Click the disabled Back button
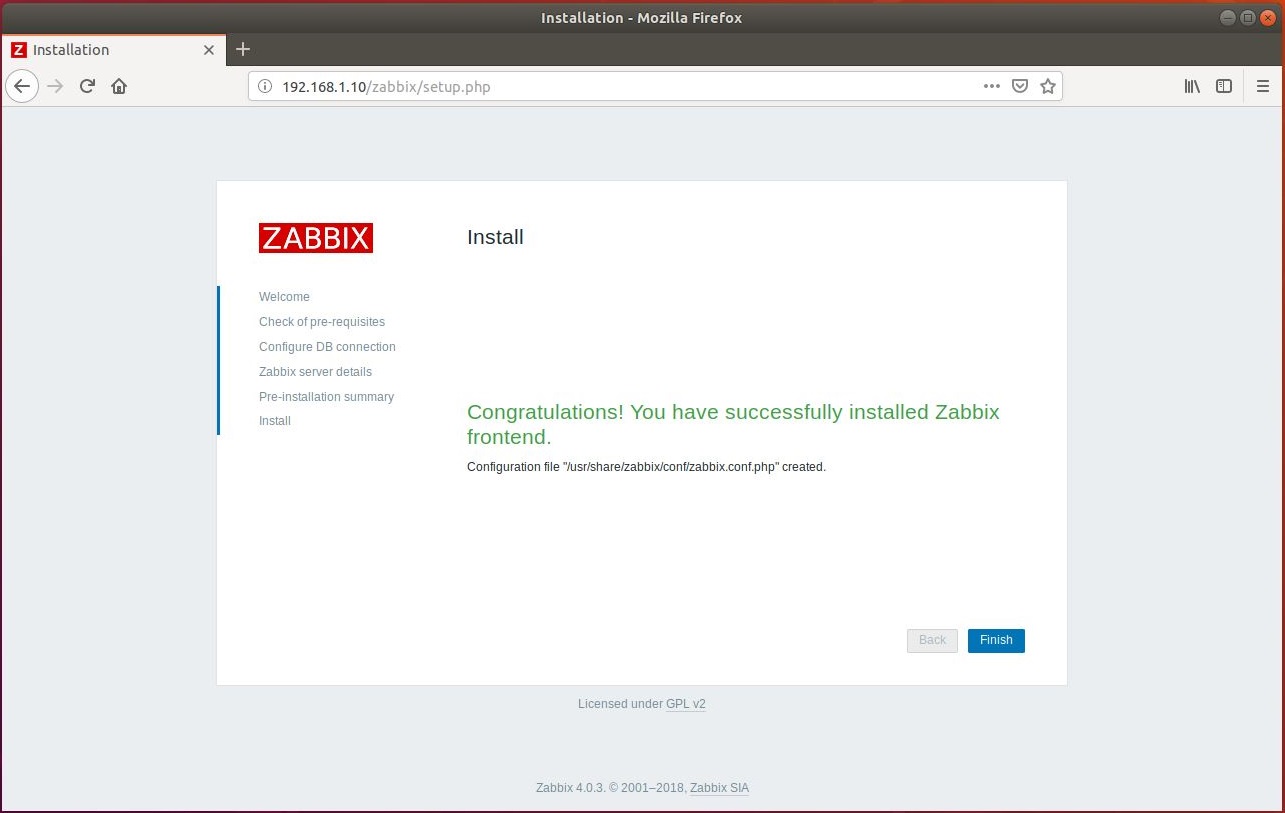Viewport: 1285px width, 813px height. click(x=932, y=640)
